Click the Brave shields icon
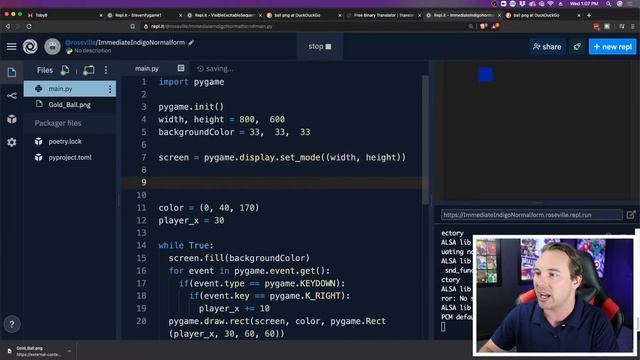The image size is (640, 360). (x=484, y=27)
